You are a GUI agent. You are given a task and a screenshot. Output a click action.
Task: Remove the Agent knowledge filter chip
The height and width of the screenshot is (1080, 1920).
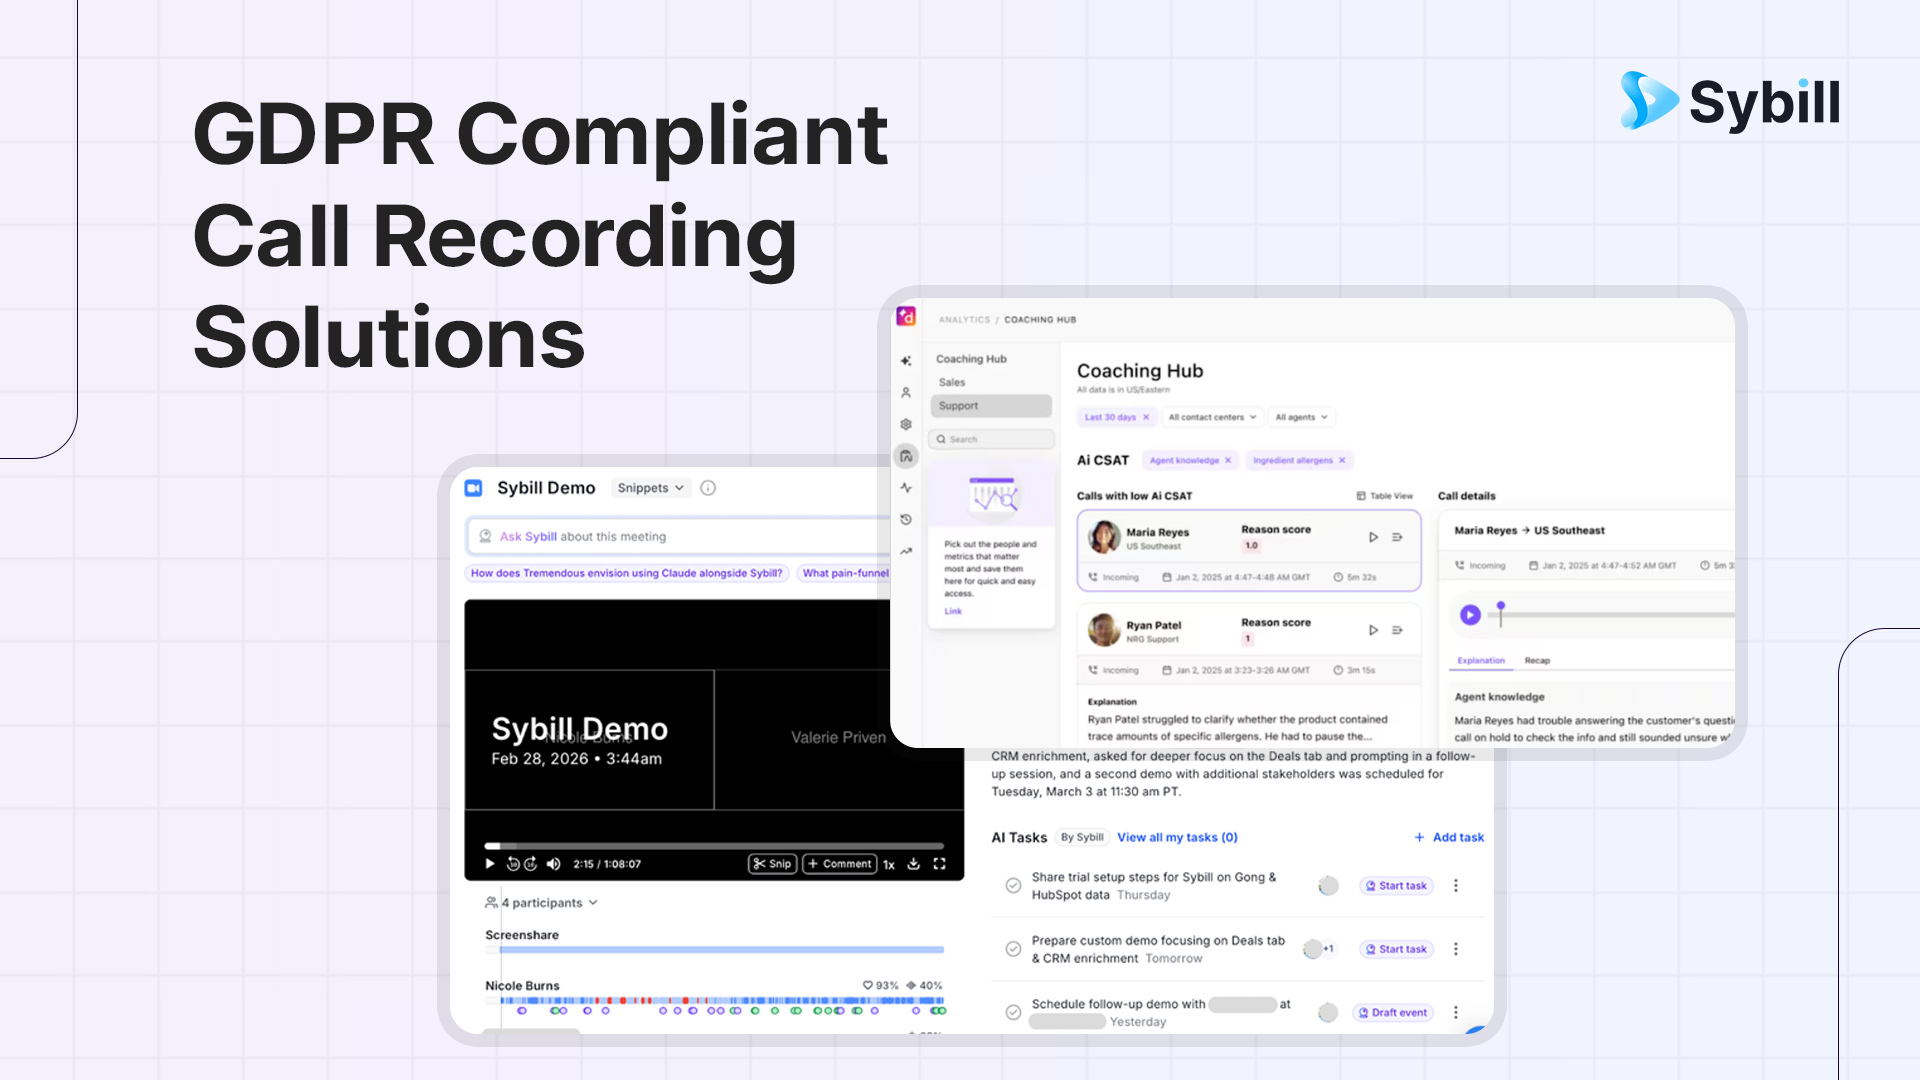pyautogui.click(x=1228, y=460)
